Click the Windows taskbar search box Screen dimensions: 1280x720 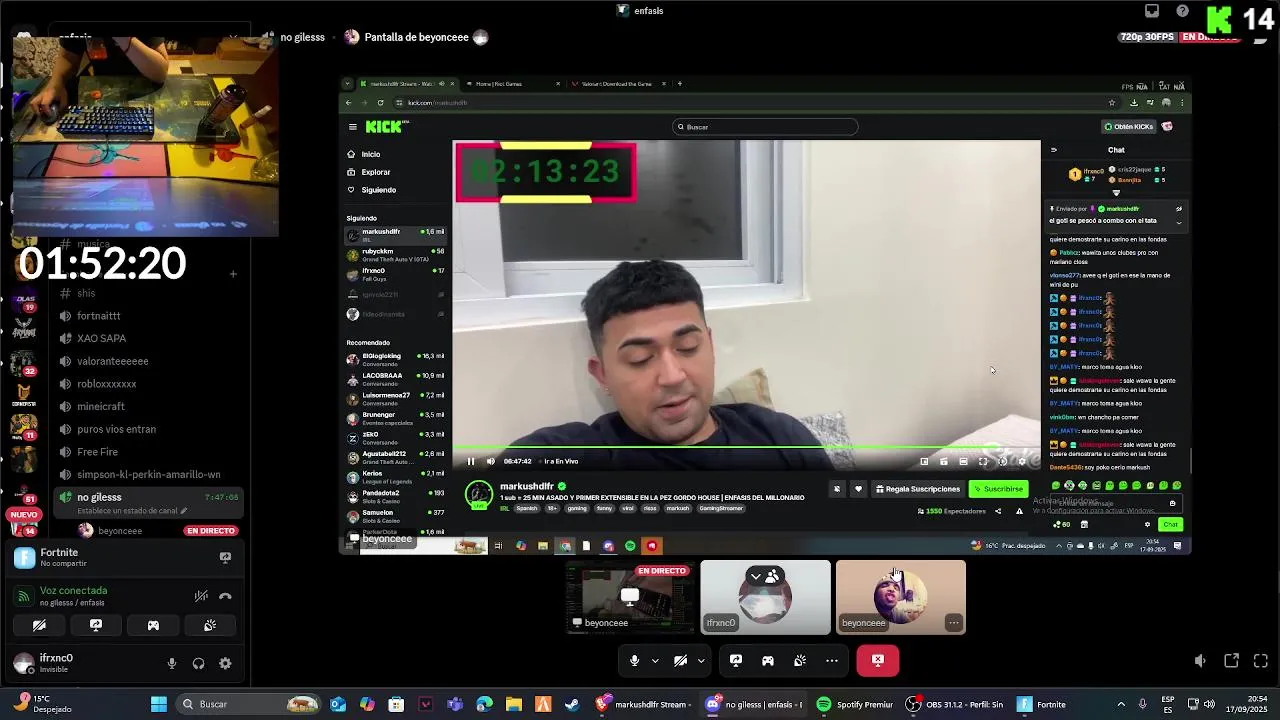click(x=249, y=704)
